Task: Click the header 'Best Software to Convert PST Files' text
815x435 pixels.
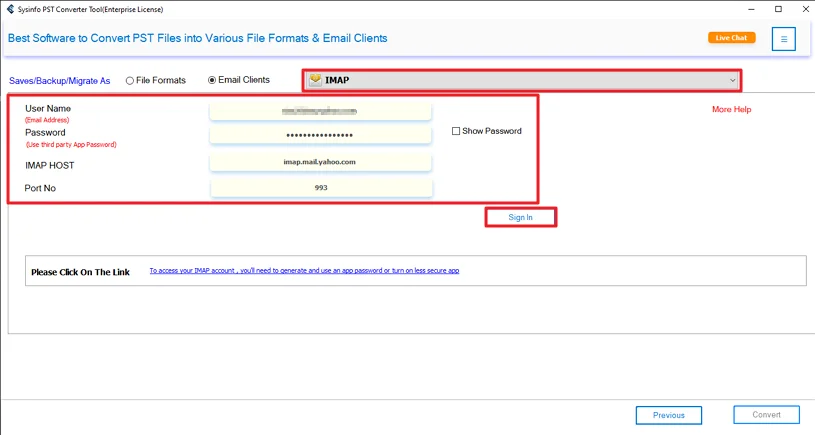Action: (198, 38)
